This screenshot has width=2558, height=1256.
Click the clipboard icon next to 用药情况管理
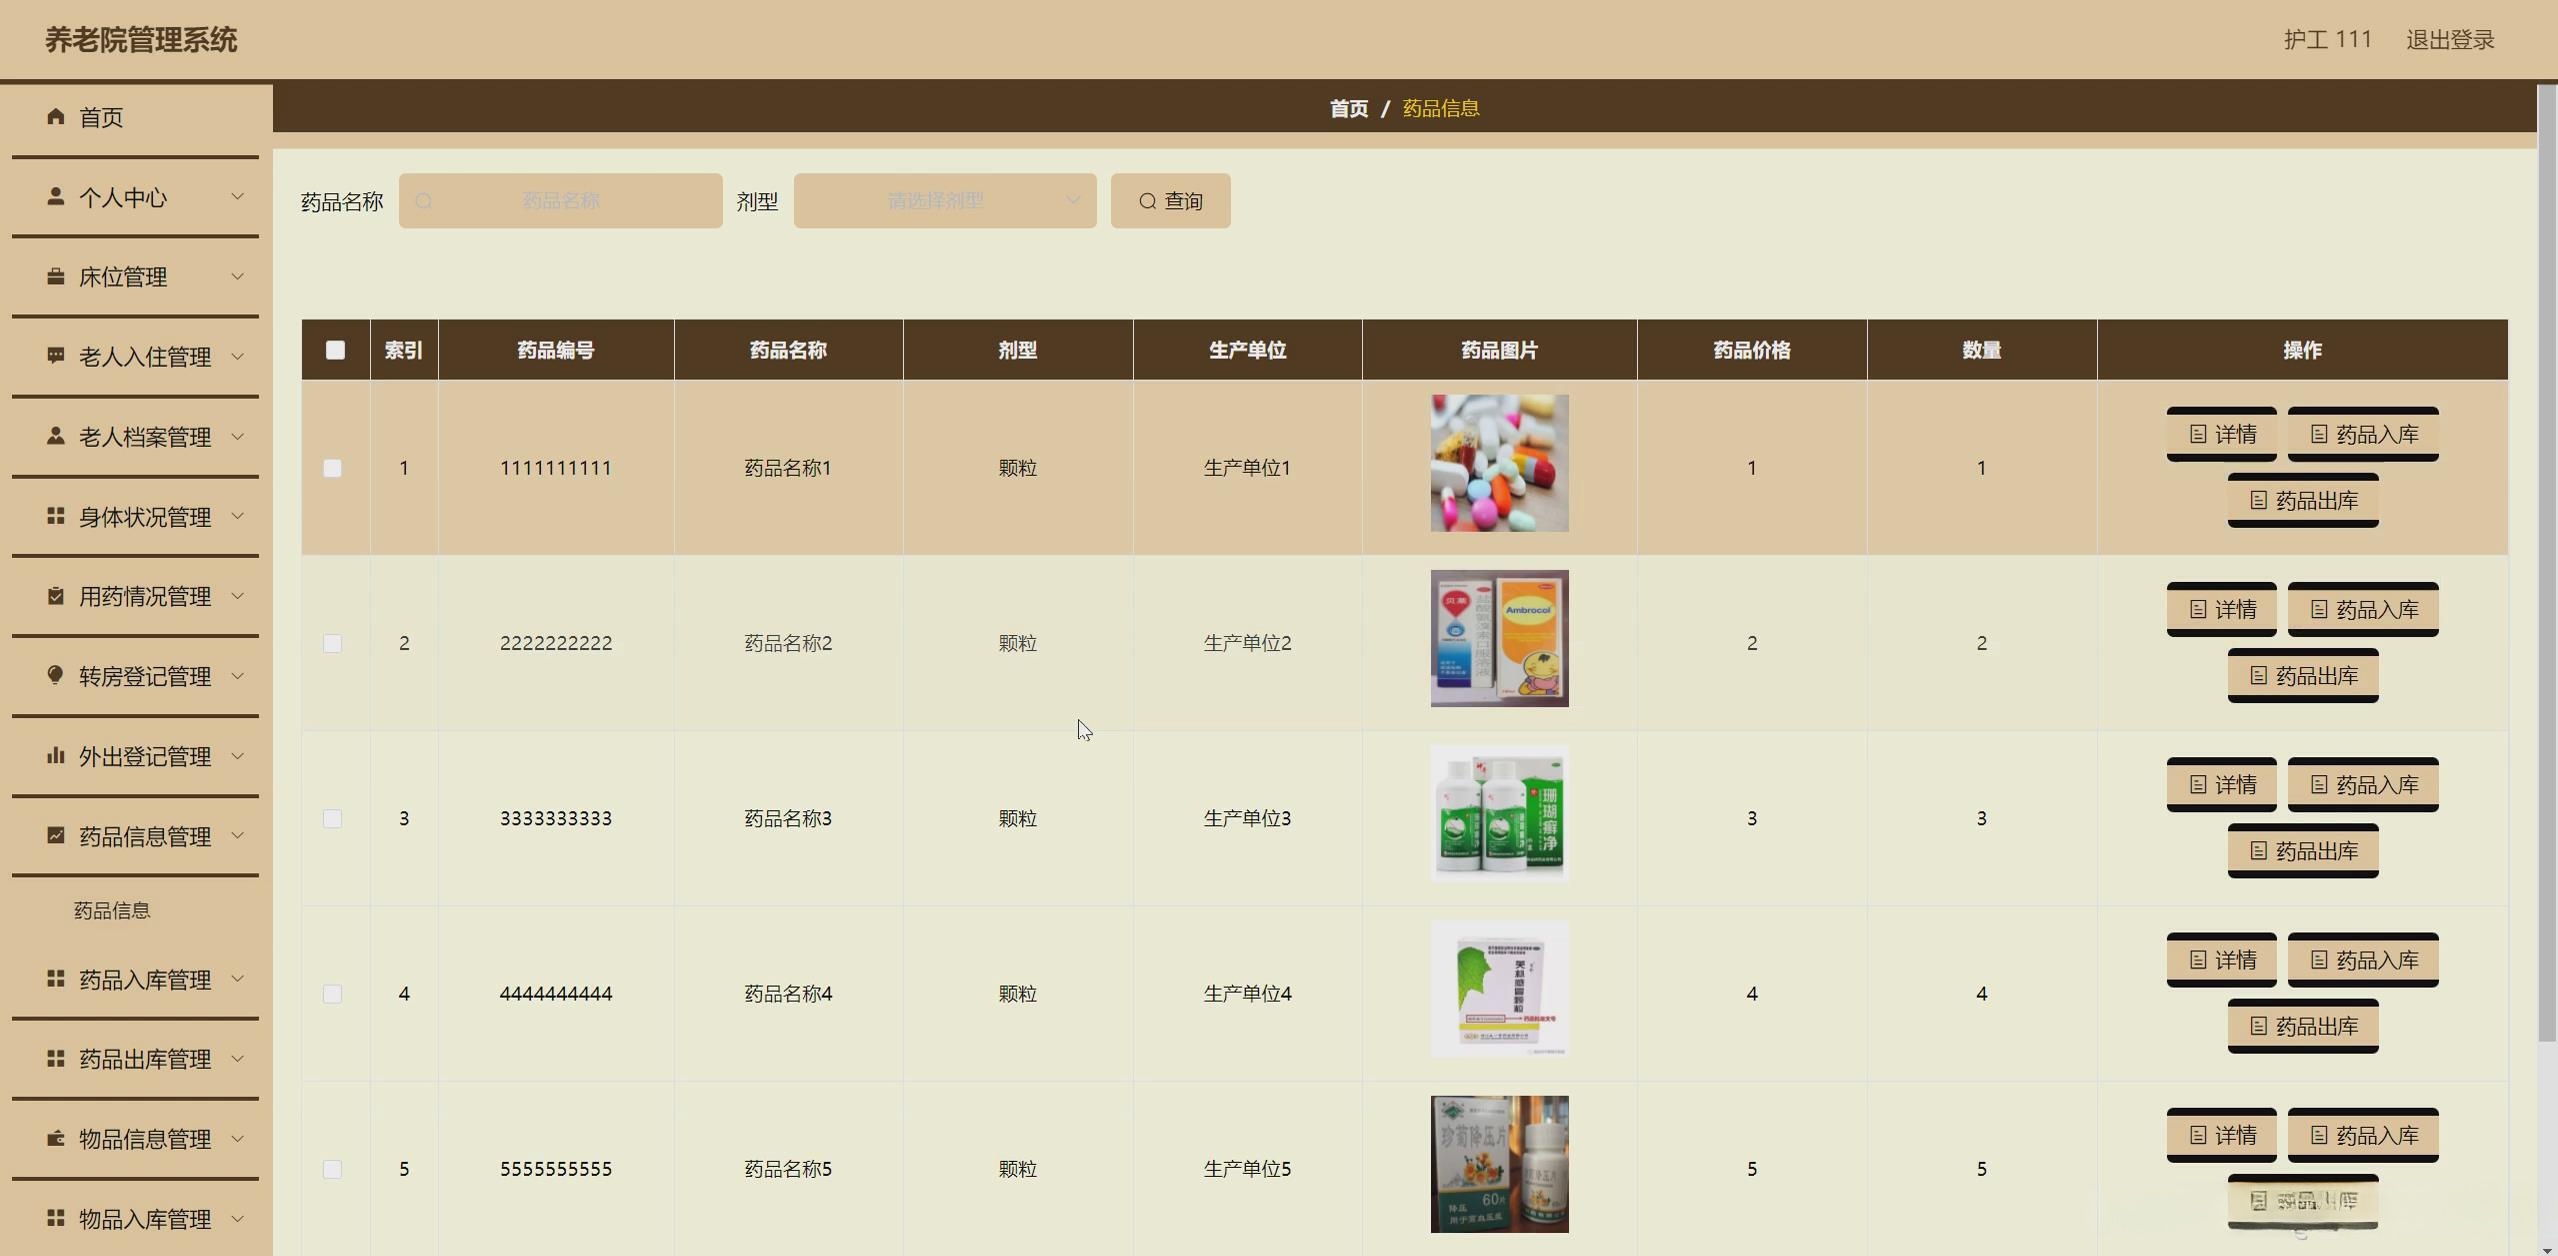click(x=56, y=596)
